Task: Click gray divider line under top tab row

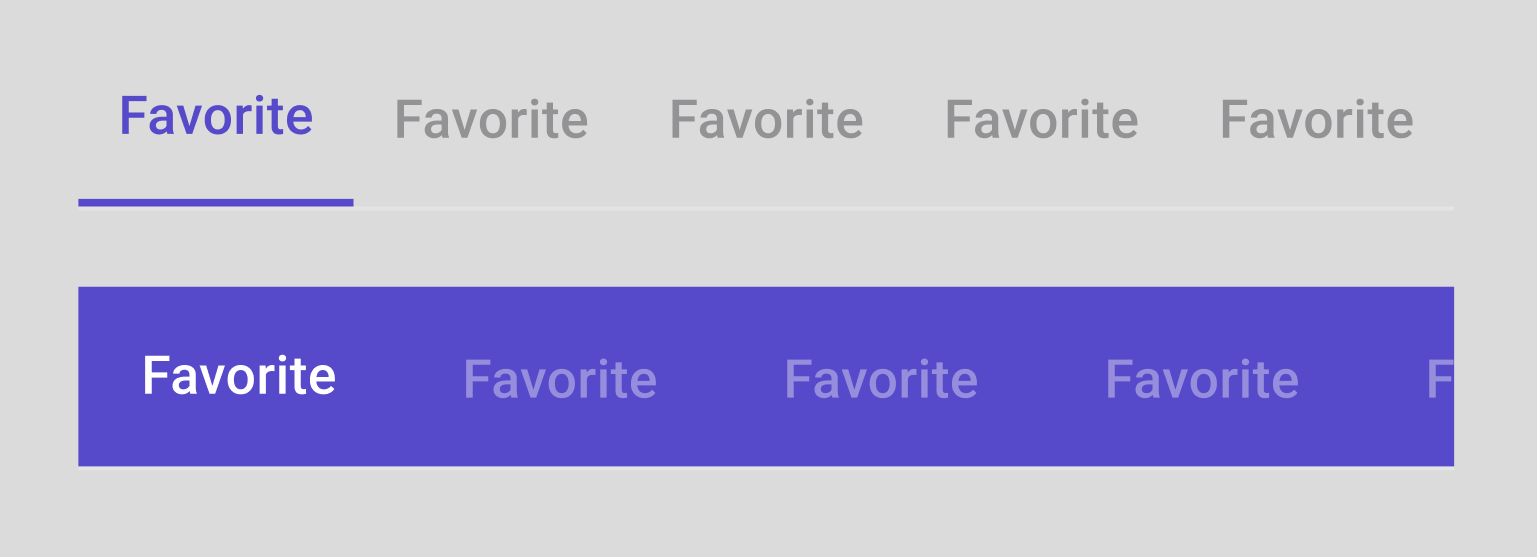Action: [900, 208]
